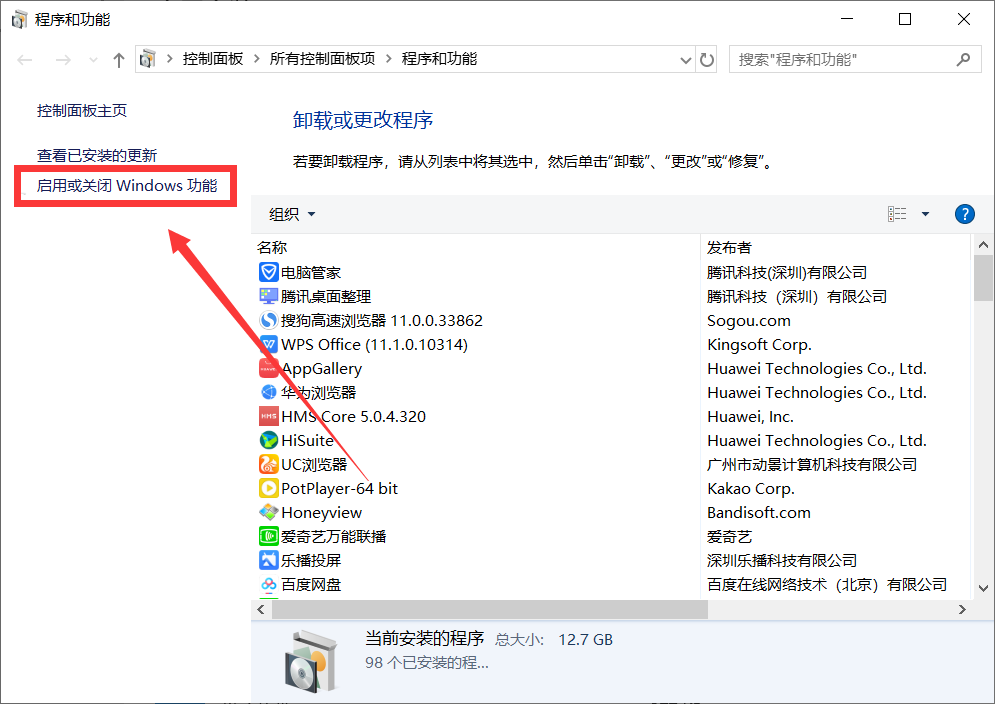
Task: Click publisher 深圳乐播科技有限公司 cell
Action: pos(782,561)
